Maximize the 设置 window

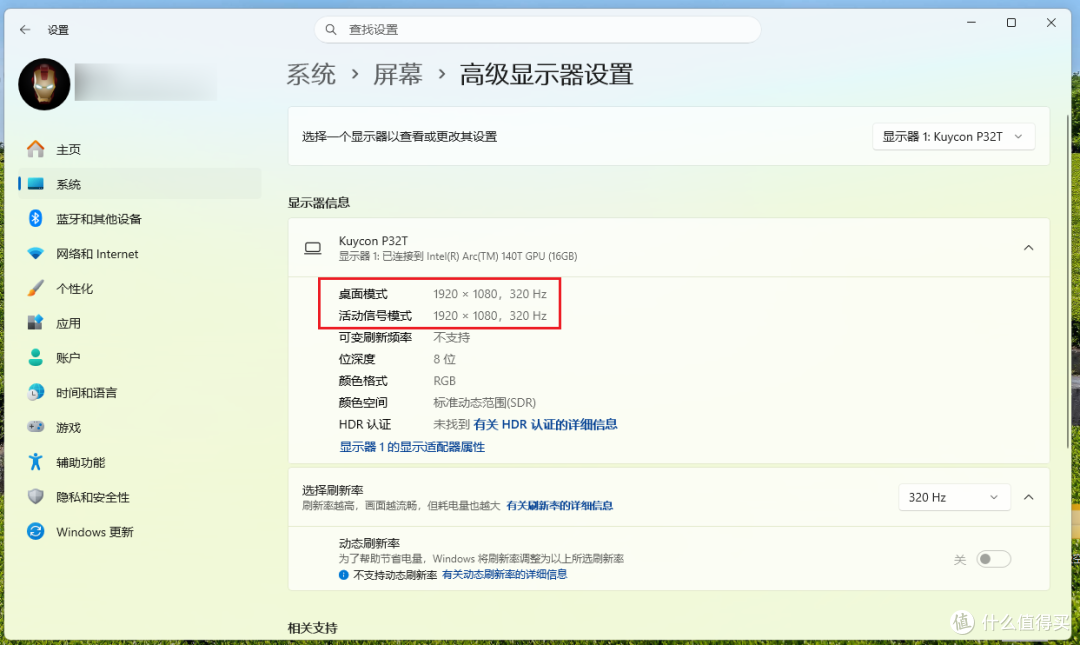click(1011, 23)
